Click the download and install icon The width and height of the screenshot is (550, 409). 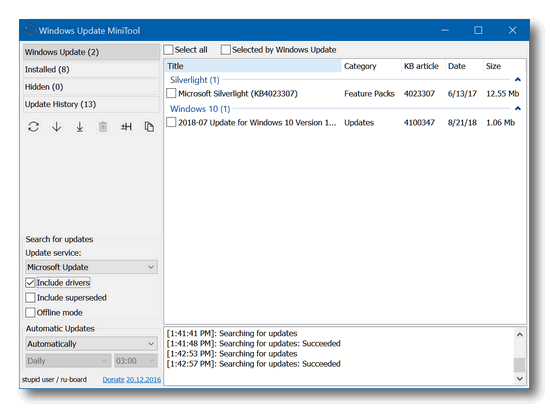click(x=80, y=127)
